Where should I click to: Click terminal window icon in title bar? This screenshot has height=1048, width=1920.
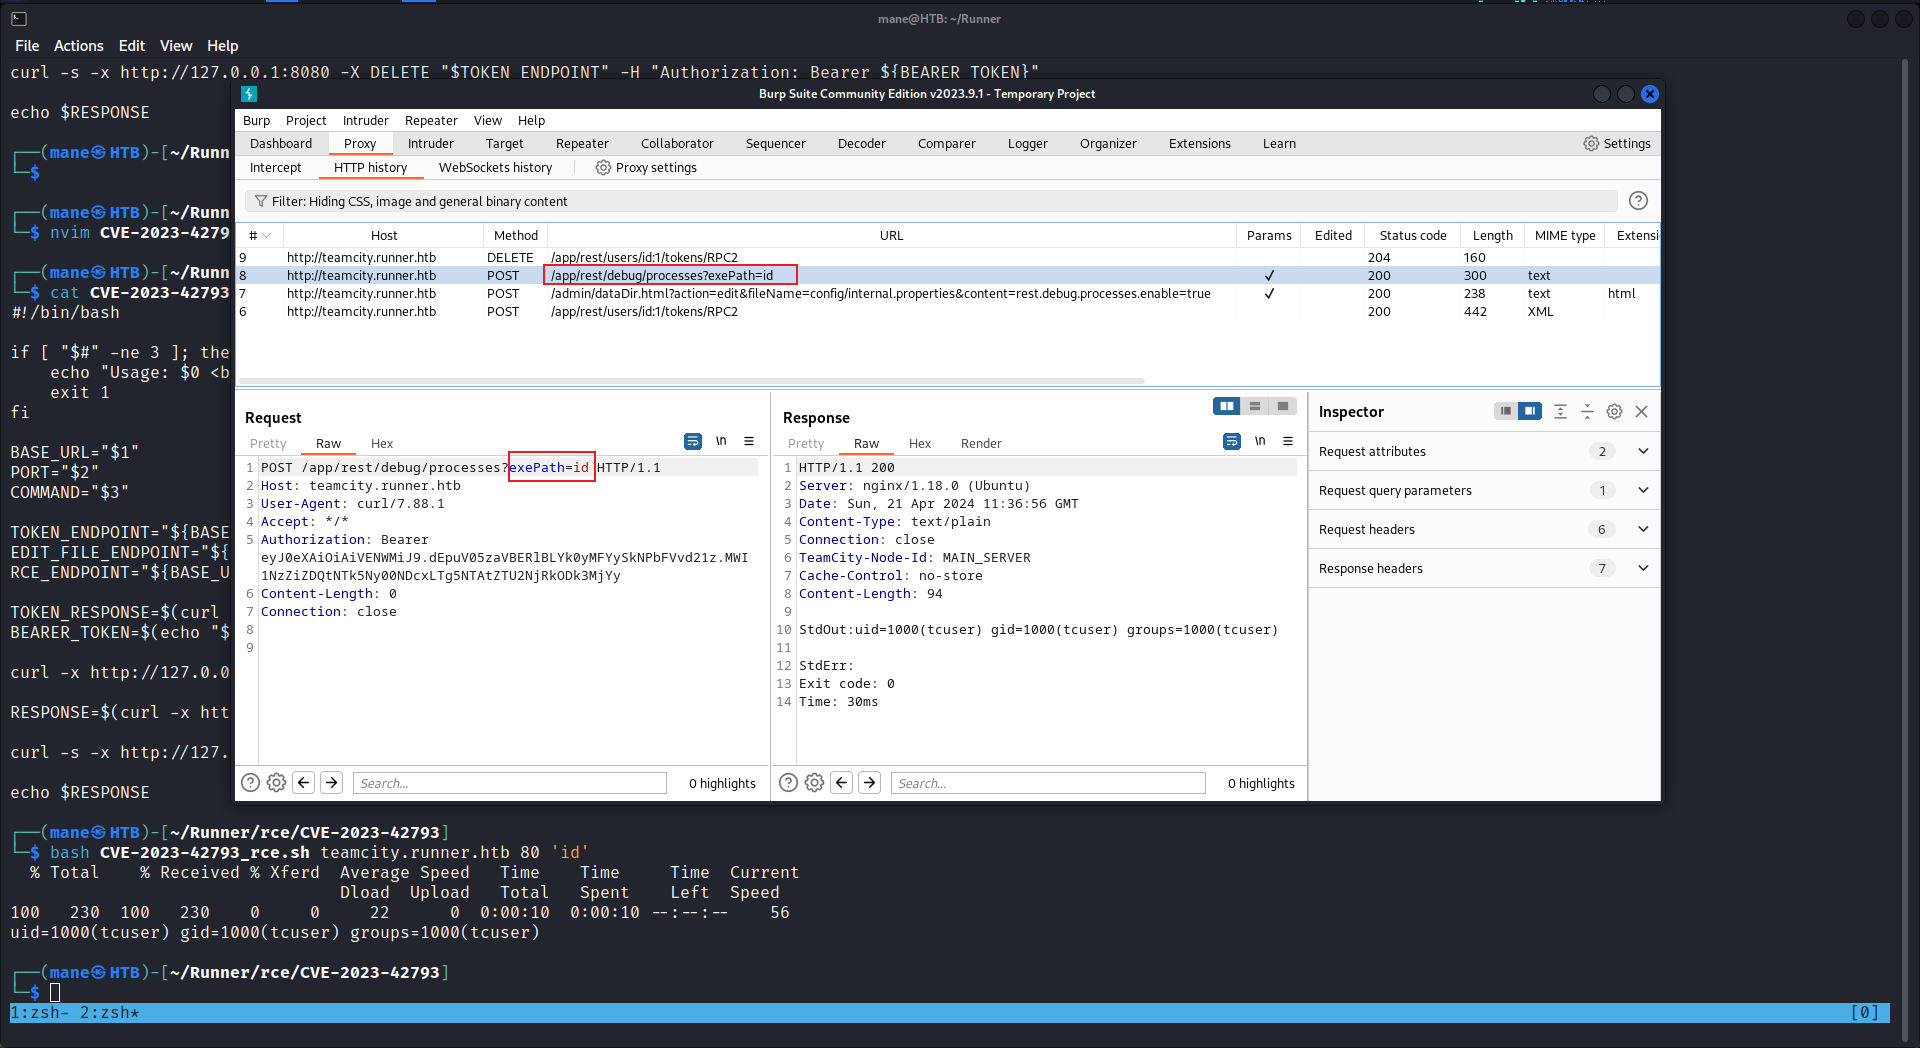(18, 18)
